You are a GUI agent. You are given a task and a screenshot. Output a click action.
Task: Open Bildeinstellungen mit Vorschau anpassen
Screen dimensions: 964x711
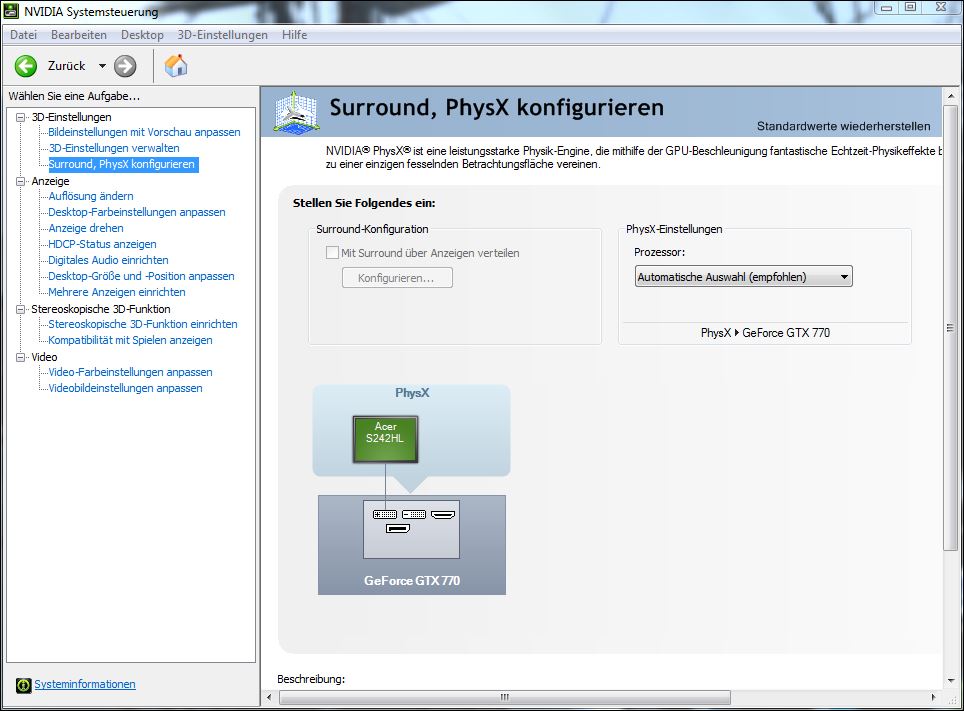[x=144, y=132]
